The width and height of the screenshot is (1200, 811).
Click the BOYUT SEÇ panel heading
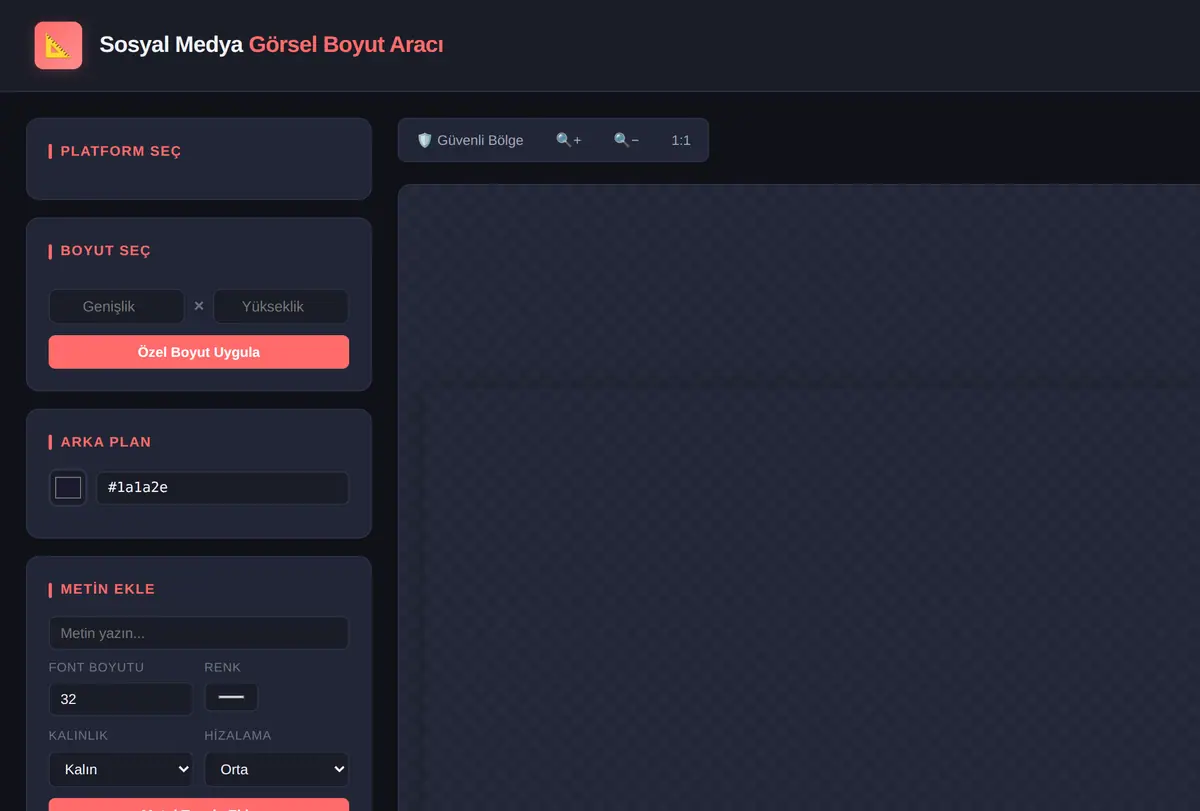pos(106,251)
